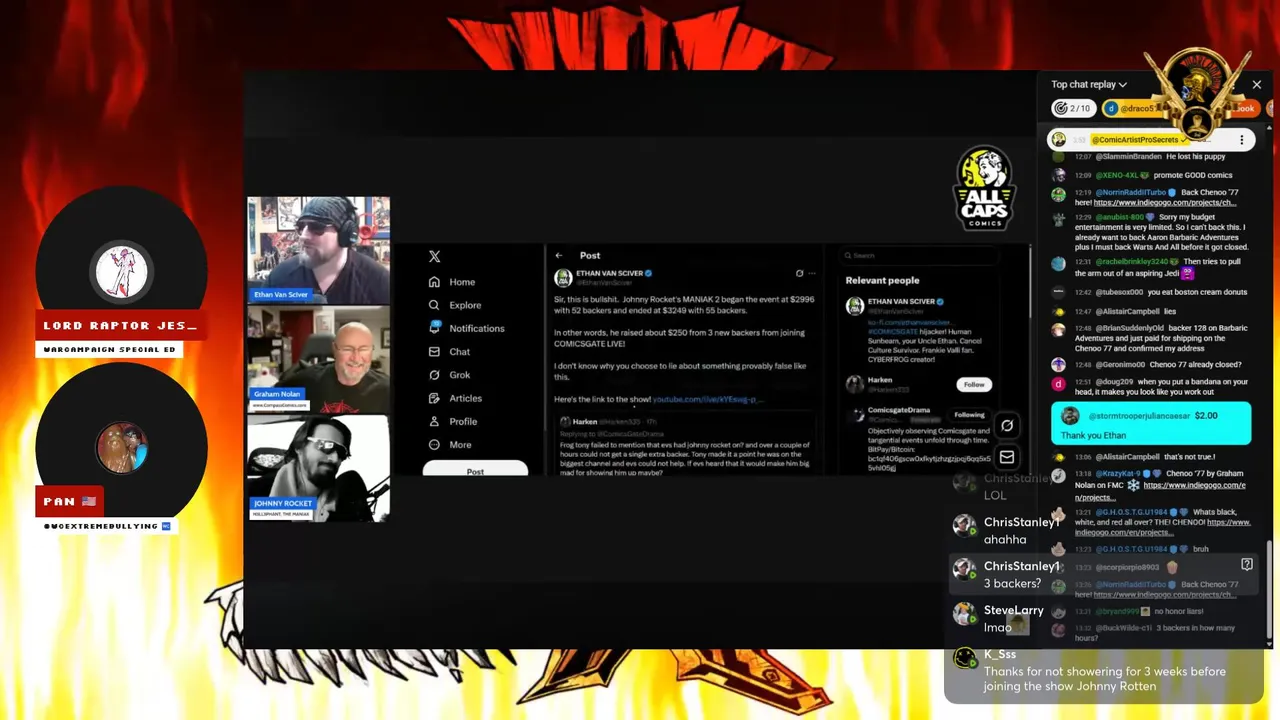
Task: Click @tubesox000 'you eat boston cream donuts' message
Action: 1148,292
